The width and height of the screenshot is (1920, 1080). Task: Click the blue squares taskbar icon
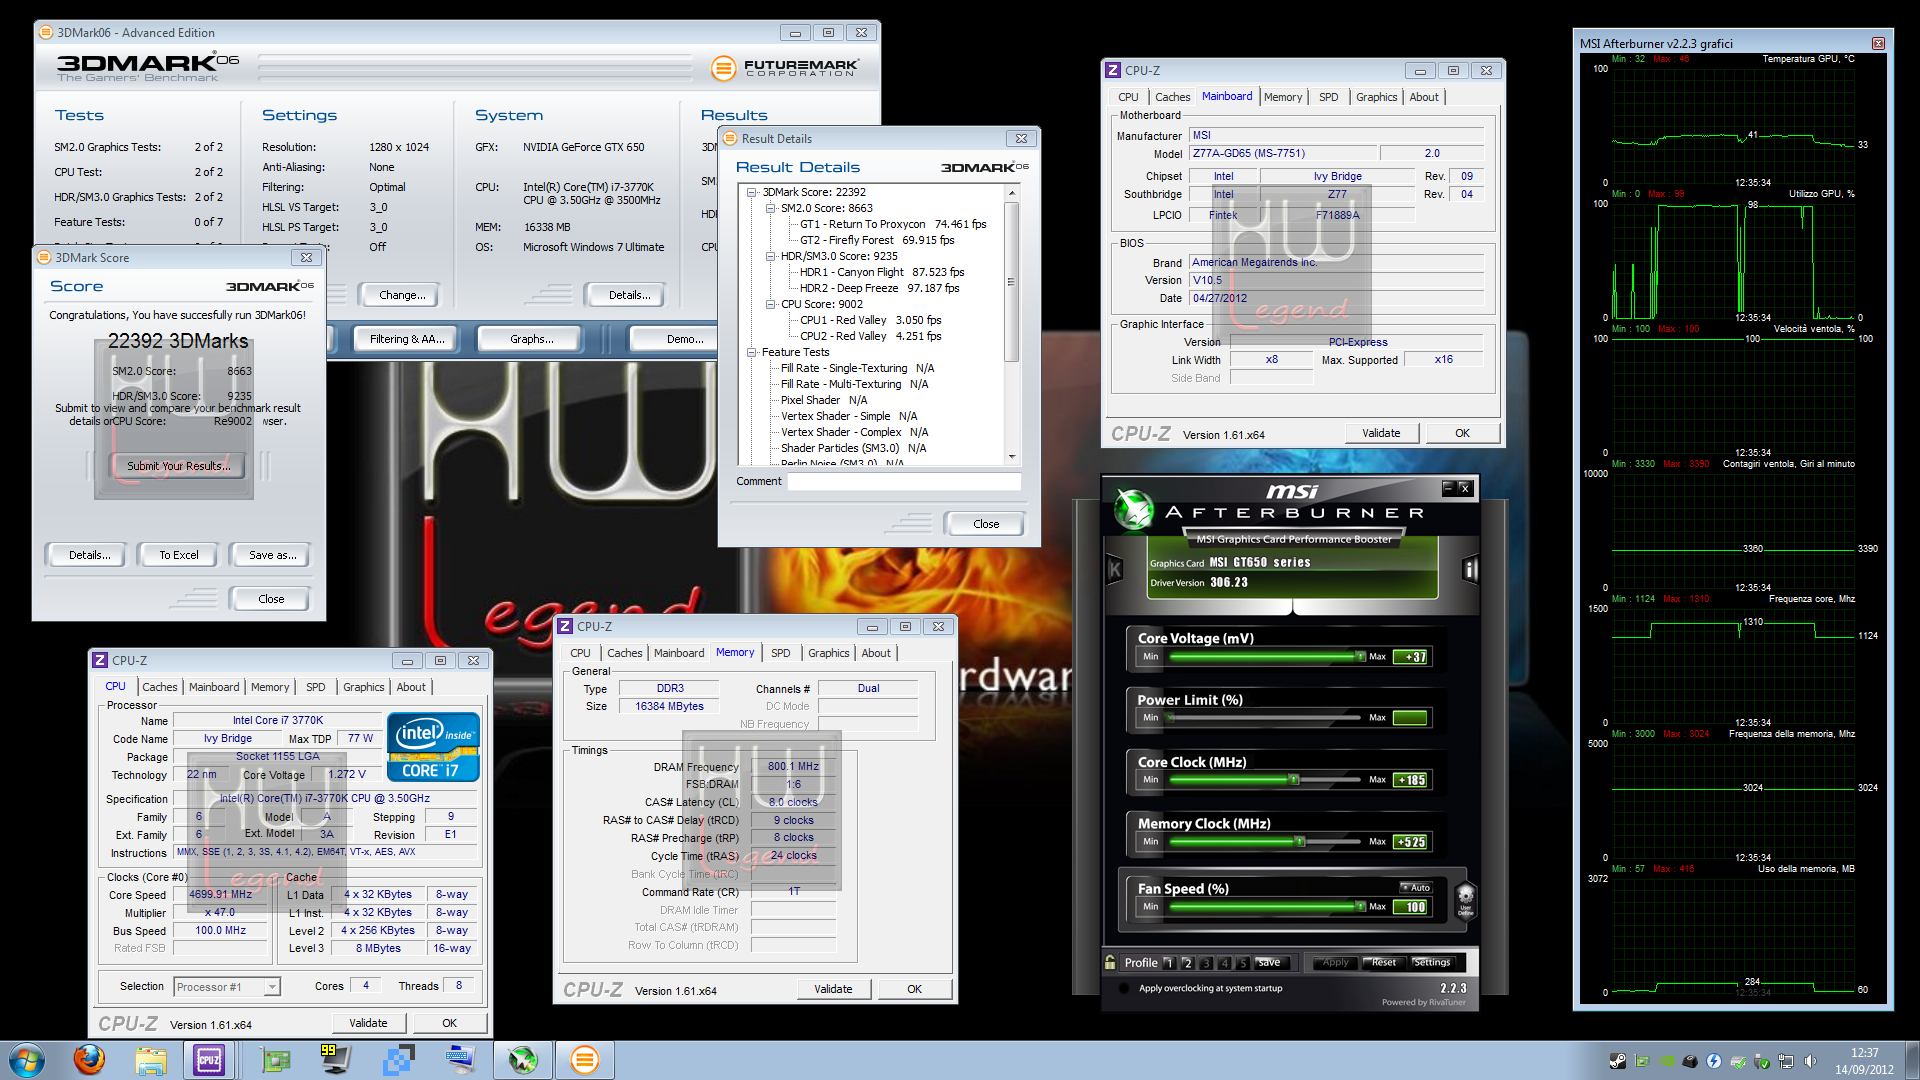pyautogui.click(x=398, y=1060)
